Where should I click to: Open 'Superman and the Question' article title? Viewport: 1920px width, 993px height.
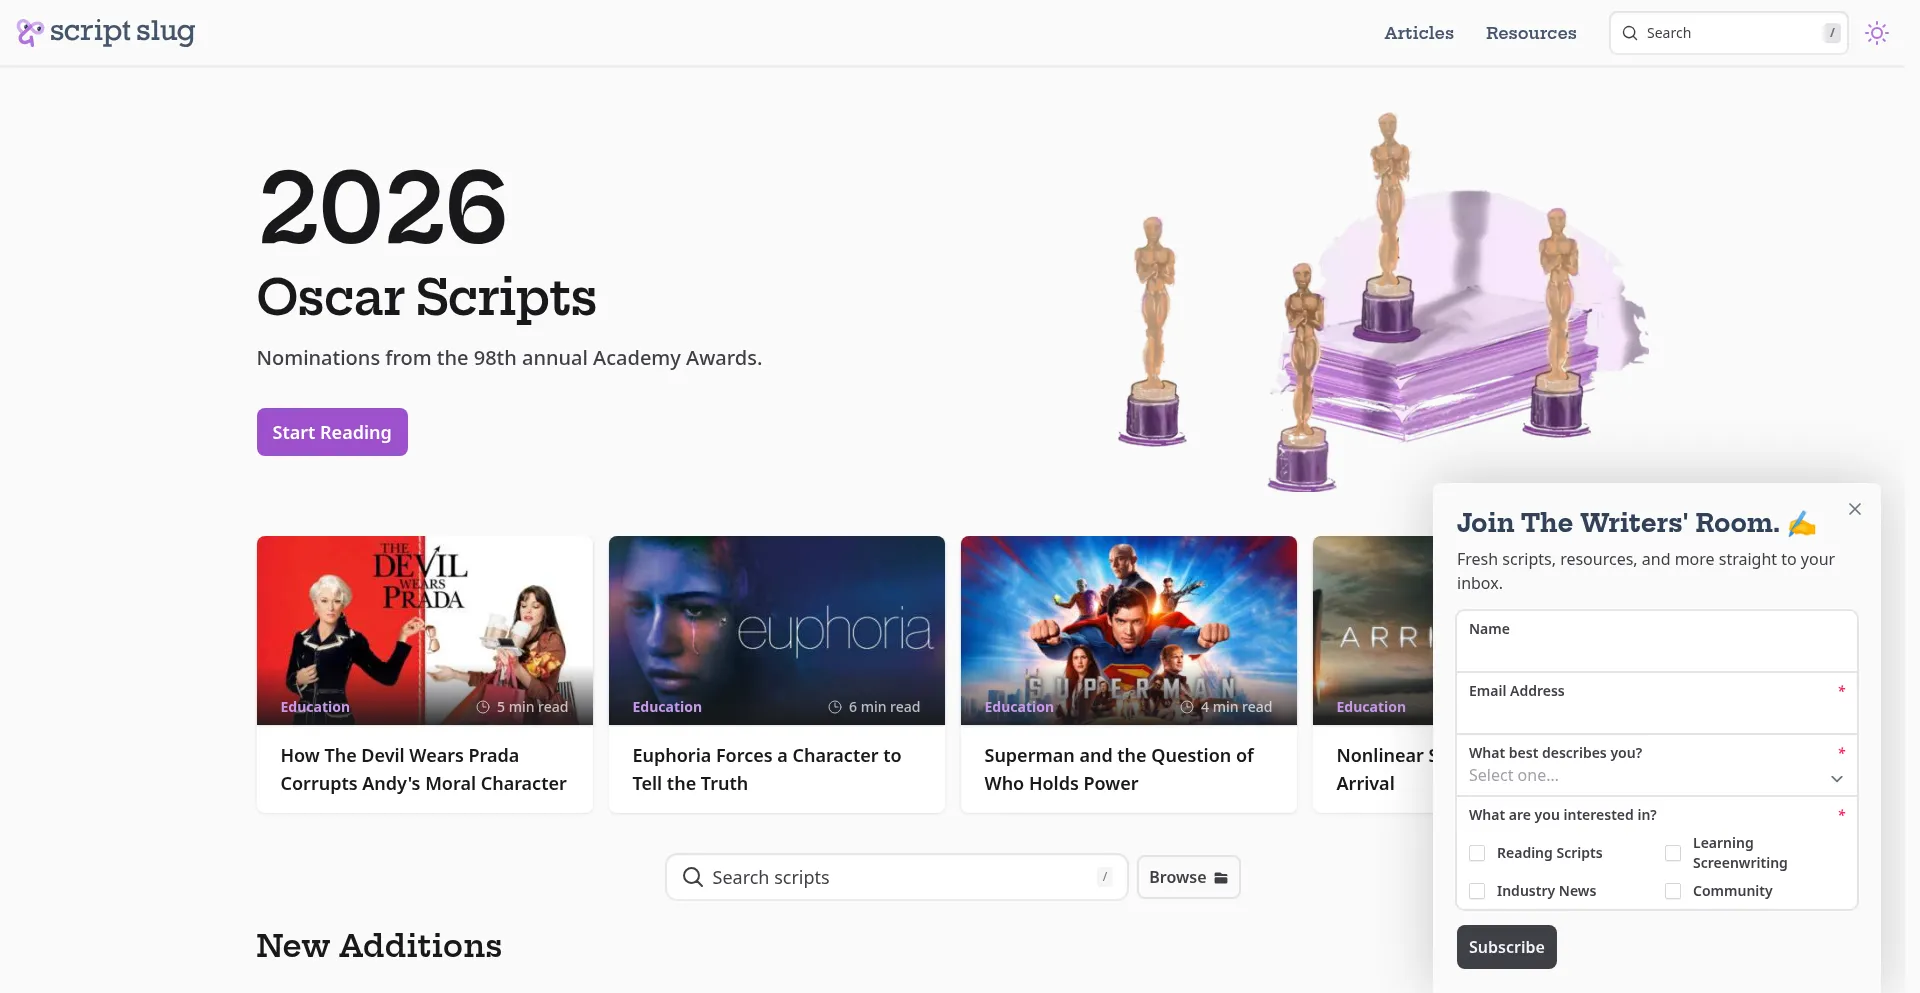coord(1119,770)
